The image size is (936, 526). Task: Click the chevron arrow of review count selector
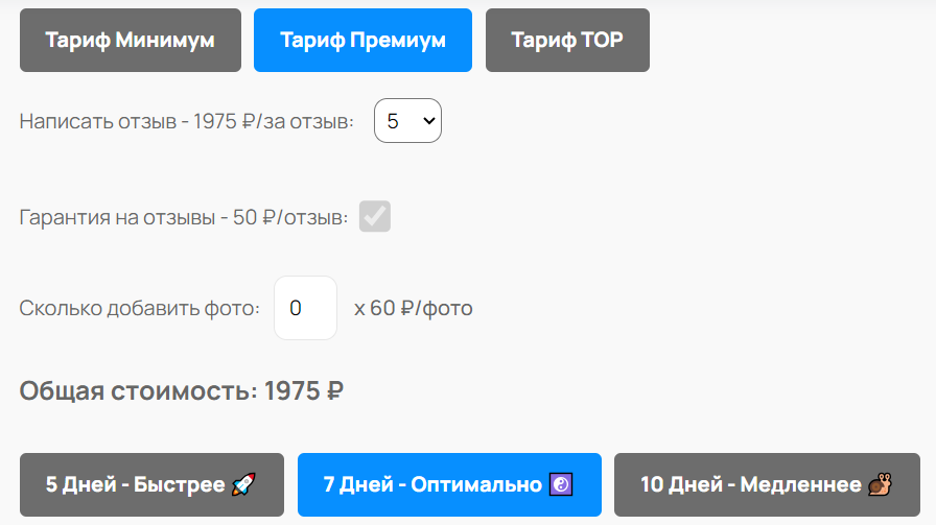click(x=429, y=121)
